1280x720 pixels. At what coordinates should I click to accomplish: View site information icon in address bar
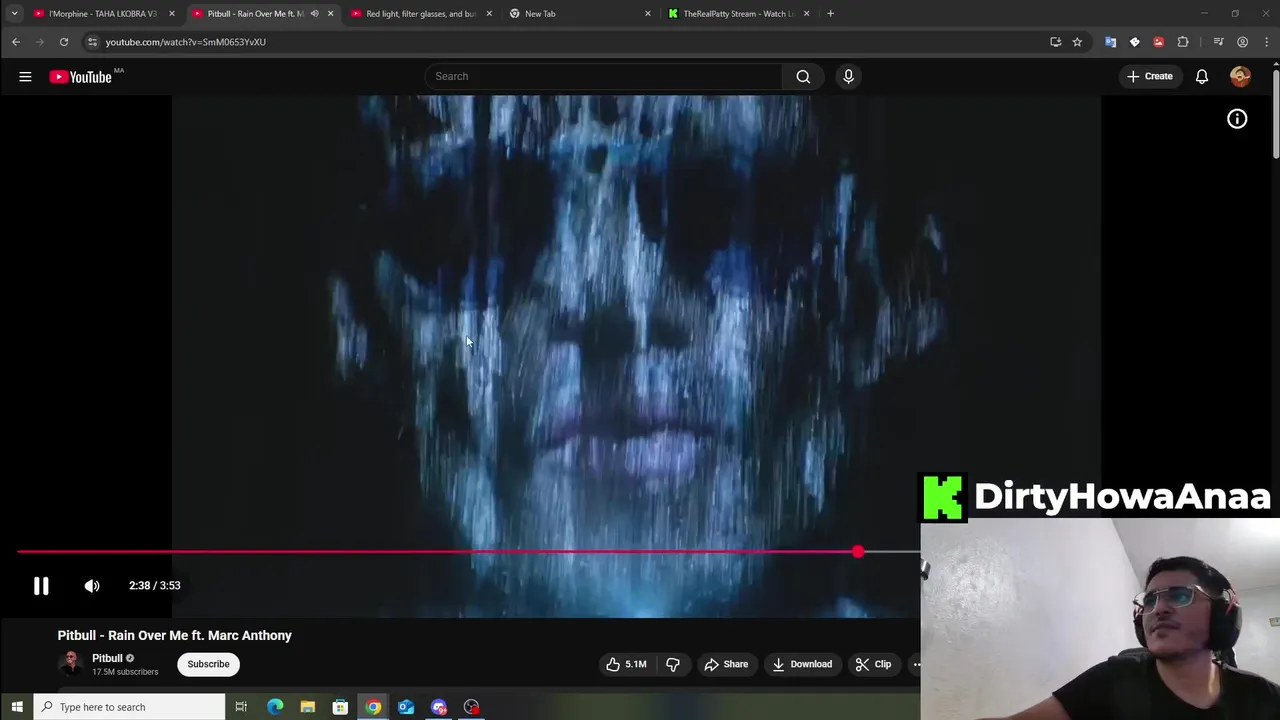pos(92,42)
